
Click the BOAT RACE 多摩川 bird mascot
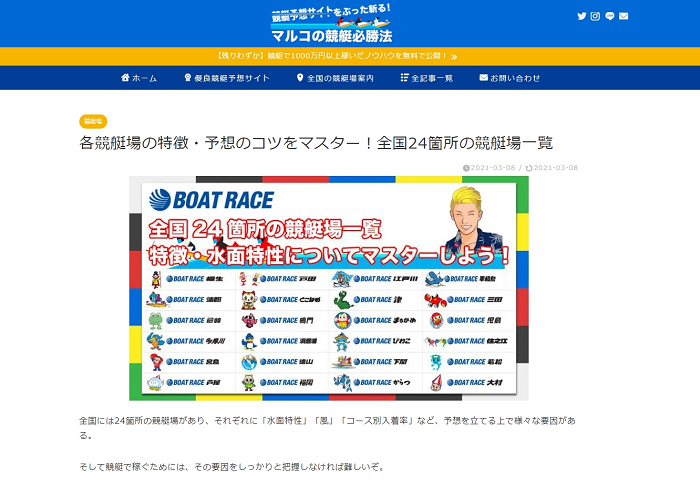(x=155, y=341)
